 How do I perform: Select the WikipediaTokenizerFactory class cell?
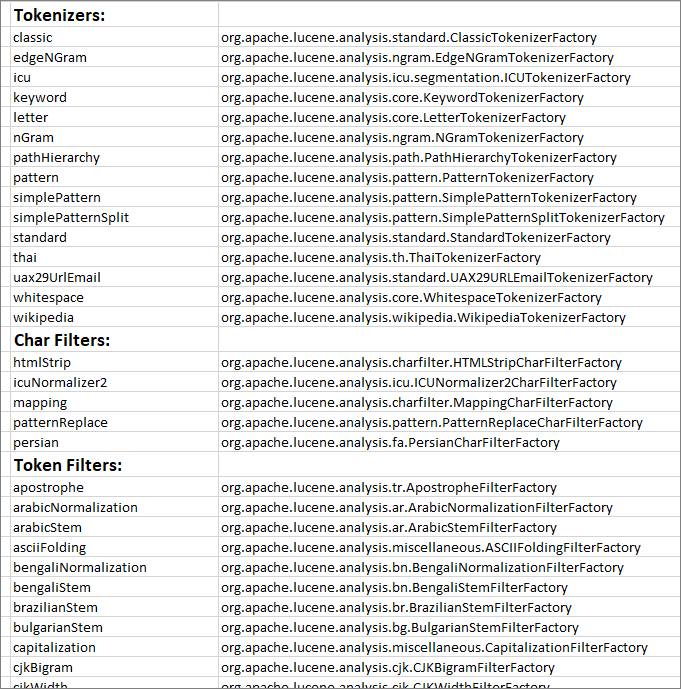click(x=423, y=318)
